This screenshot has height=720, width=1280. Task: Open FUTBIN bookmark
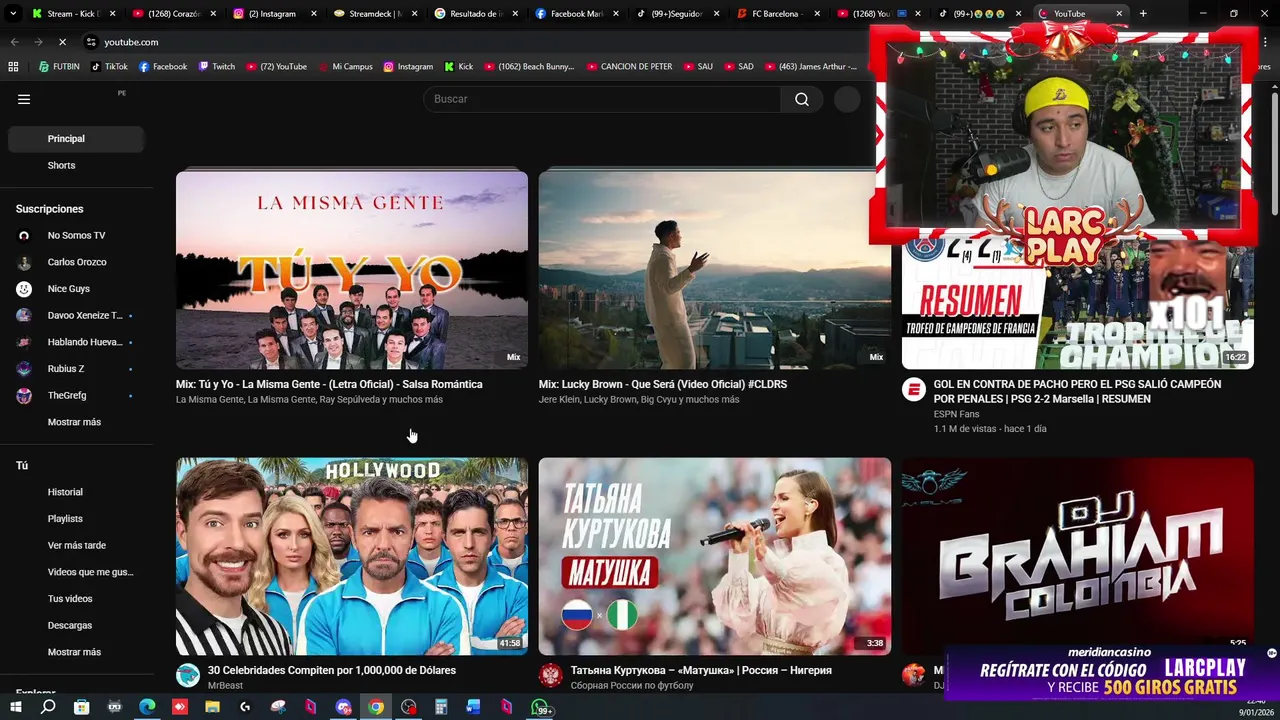pyautogui.click(x=59, y=67)
